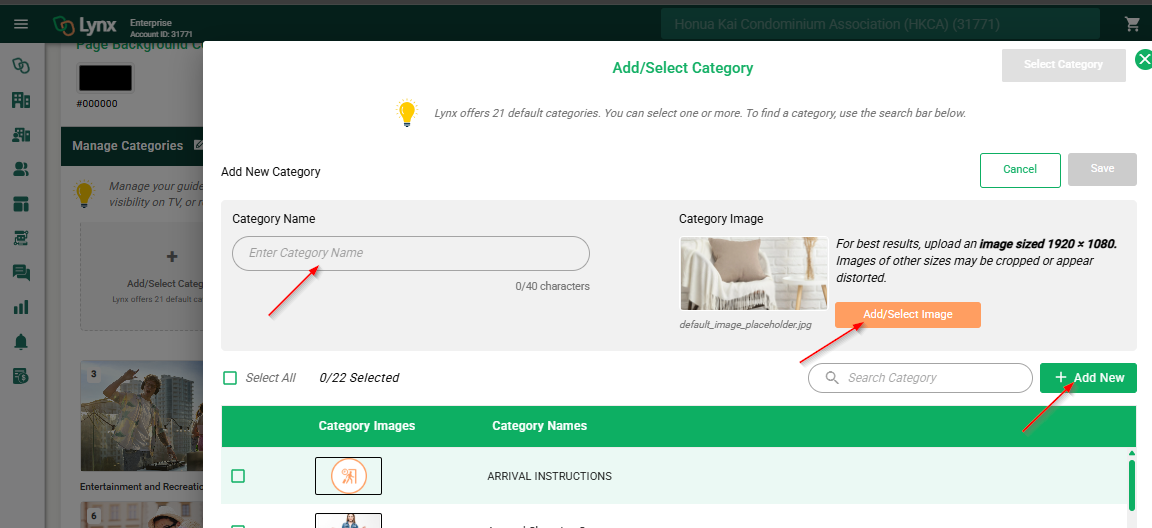The height and width of the screenshot is (528, 1152).
Task: Open the building sidebar icon
Action: (21, 100)
